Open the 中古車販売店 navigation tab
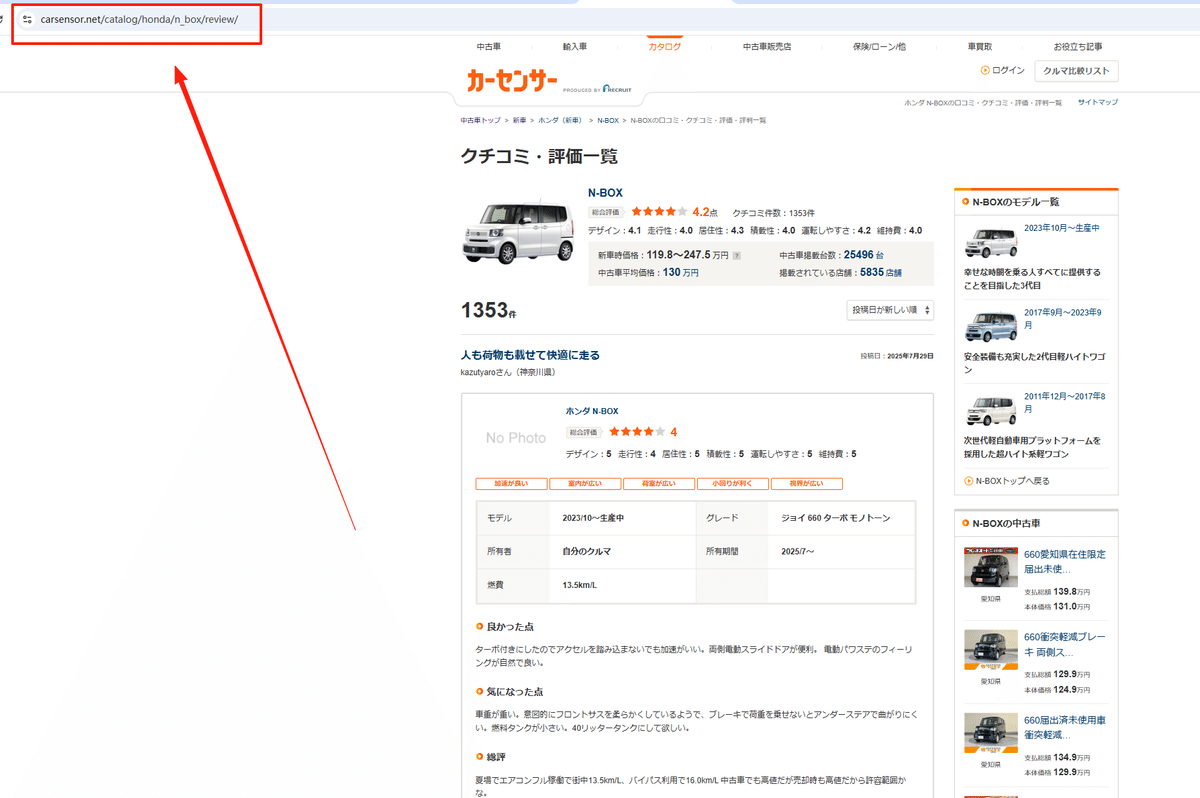The image size is (1200, 798). click(767, 47)
